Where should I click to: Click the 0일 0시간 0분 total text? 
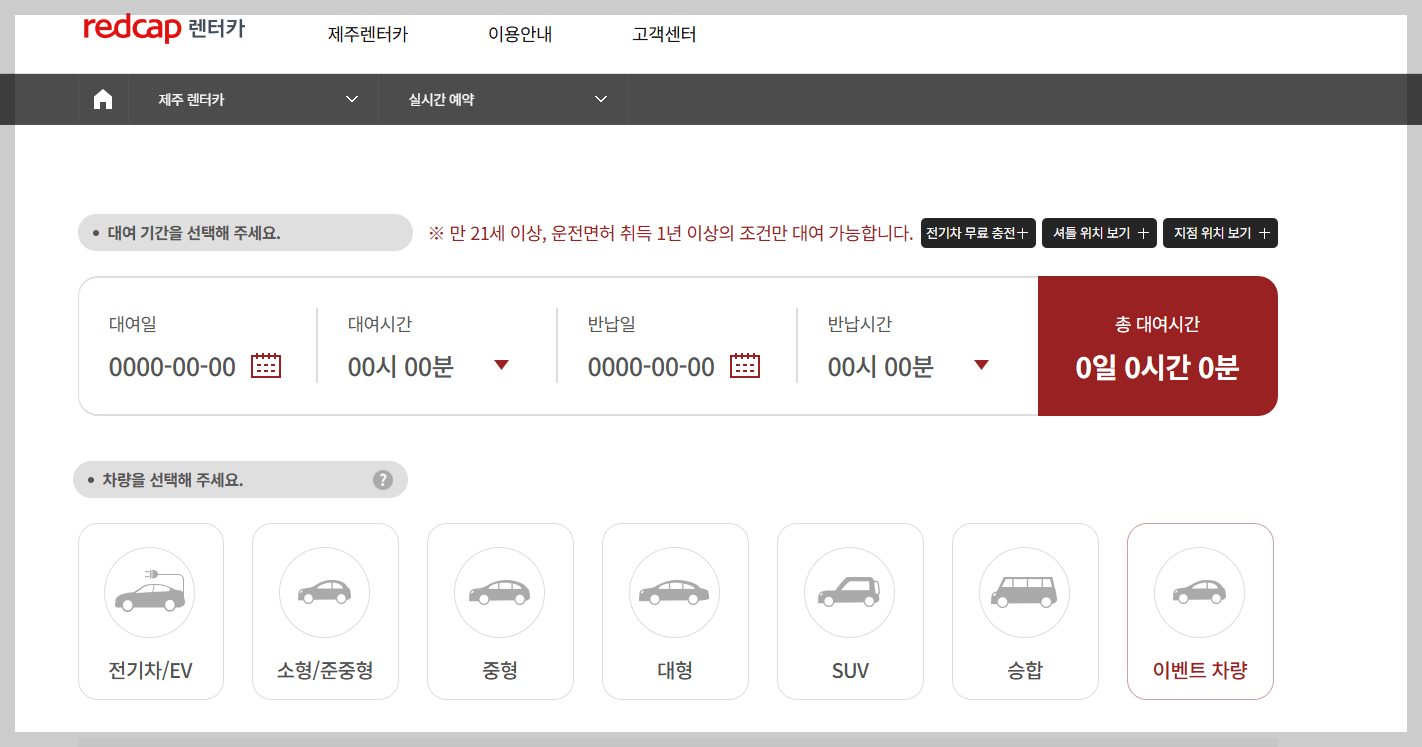1157,368
